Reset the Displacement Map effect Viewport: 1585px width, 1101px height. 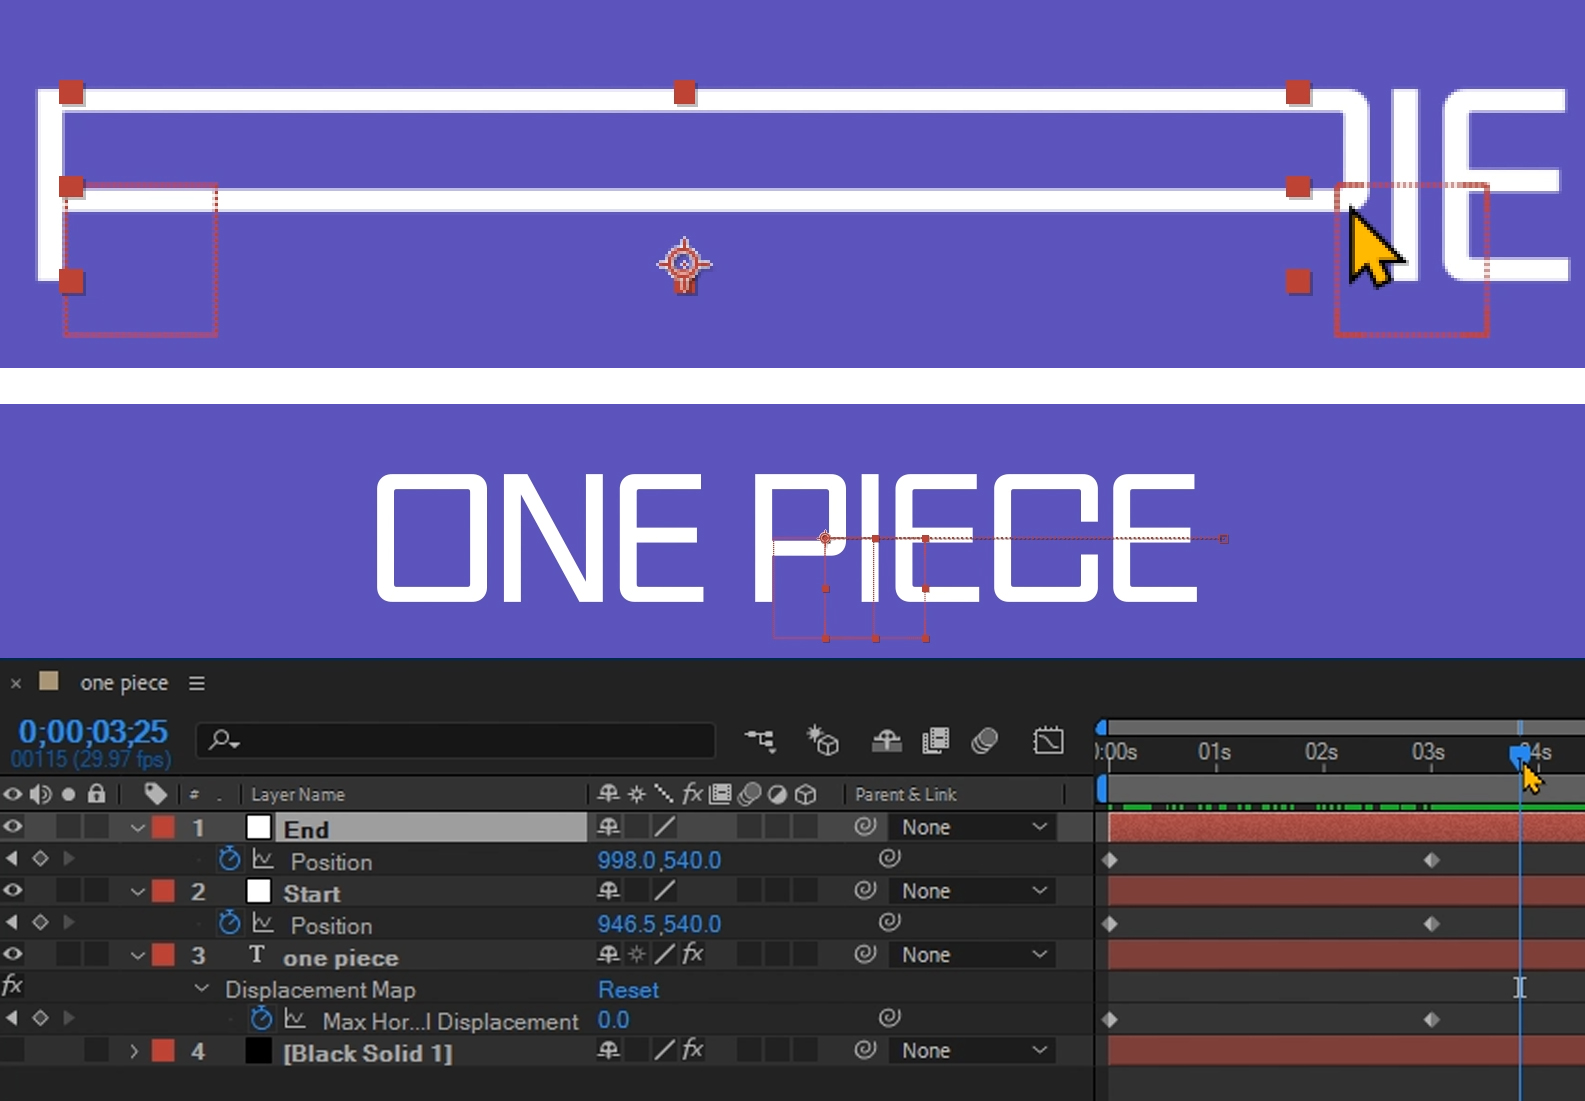(628, 990)
